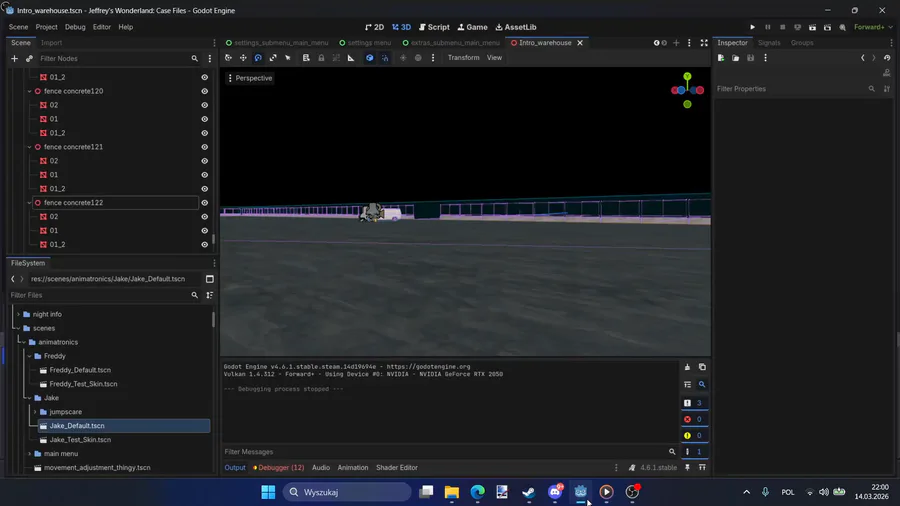This screenshot has height=506, width=900.
Task: Open the object history icon in Inspector
Action: point(887,58)
